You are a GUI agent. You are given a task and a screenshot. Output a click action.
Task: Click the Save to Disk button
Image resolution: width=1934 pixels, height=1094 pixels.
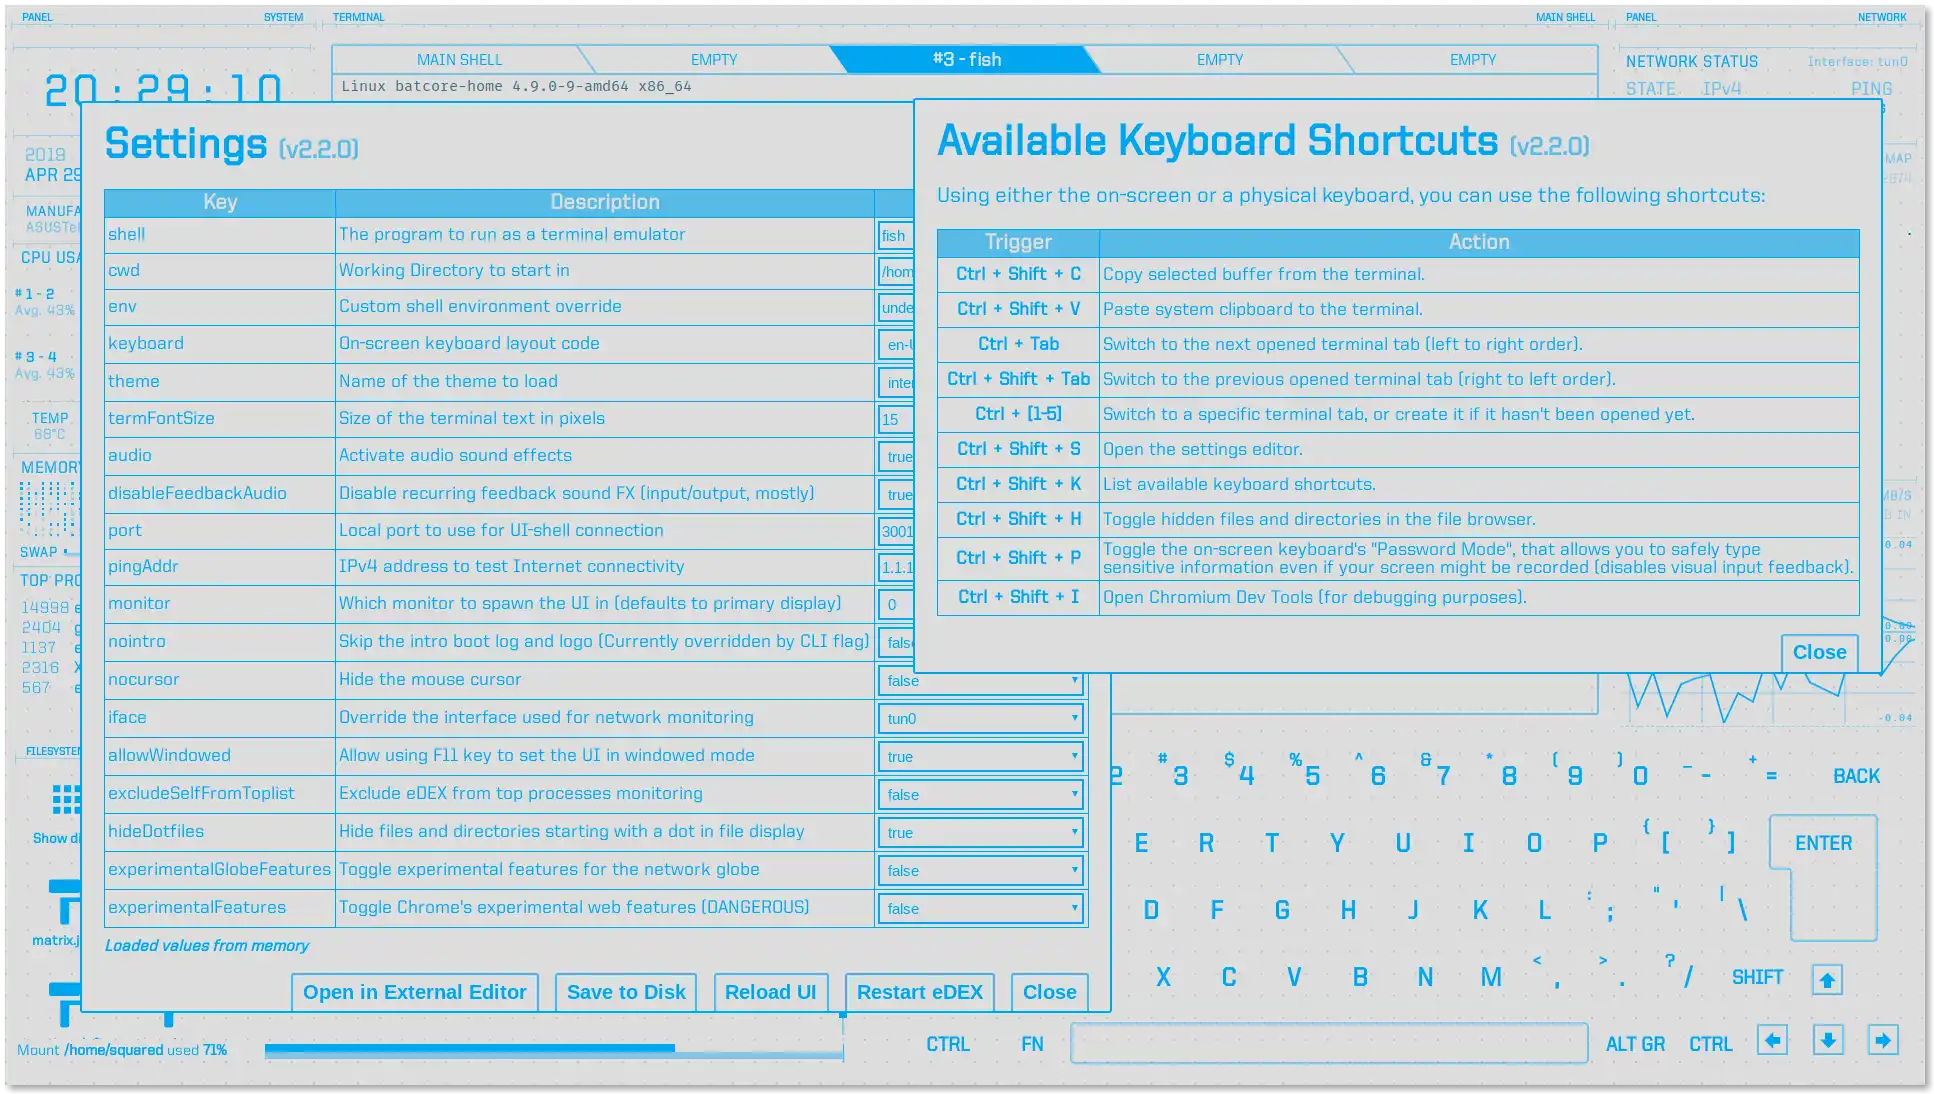coord(626,992)
